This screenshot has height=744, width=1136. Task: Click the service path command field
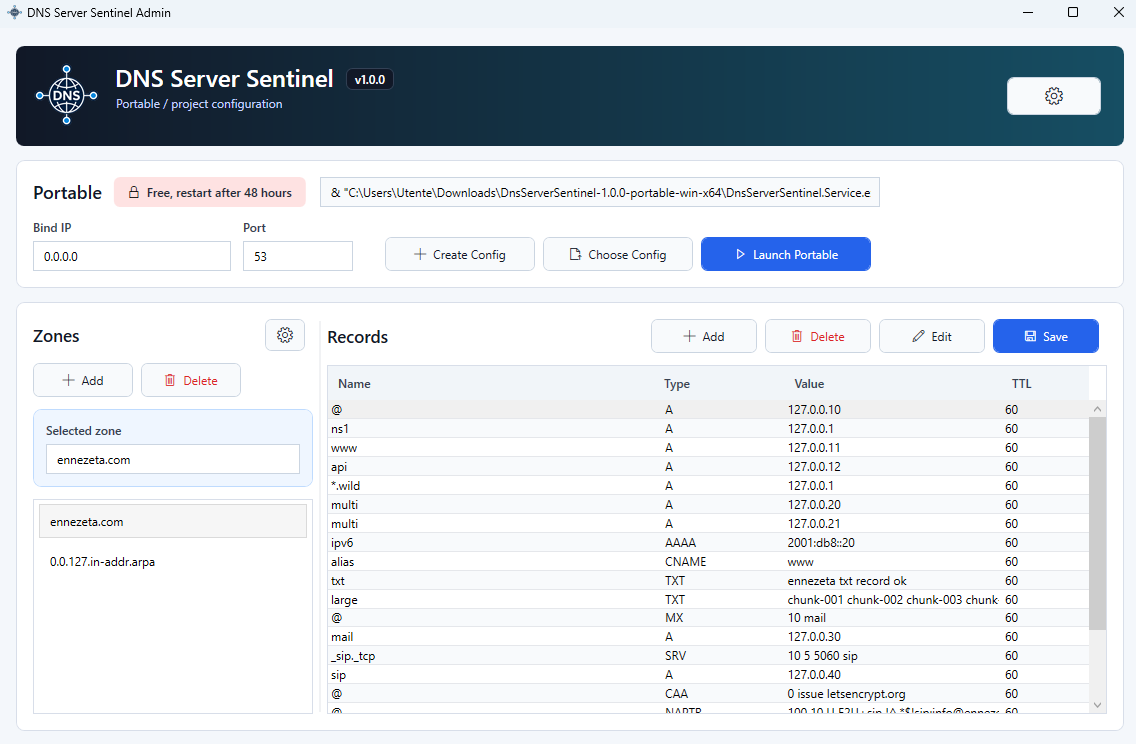pos(600,192)
